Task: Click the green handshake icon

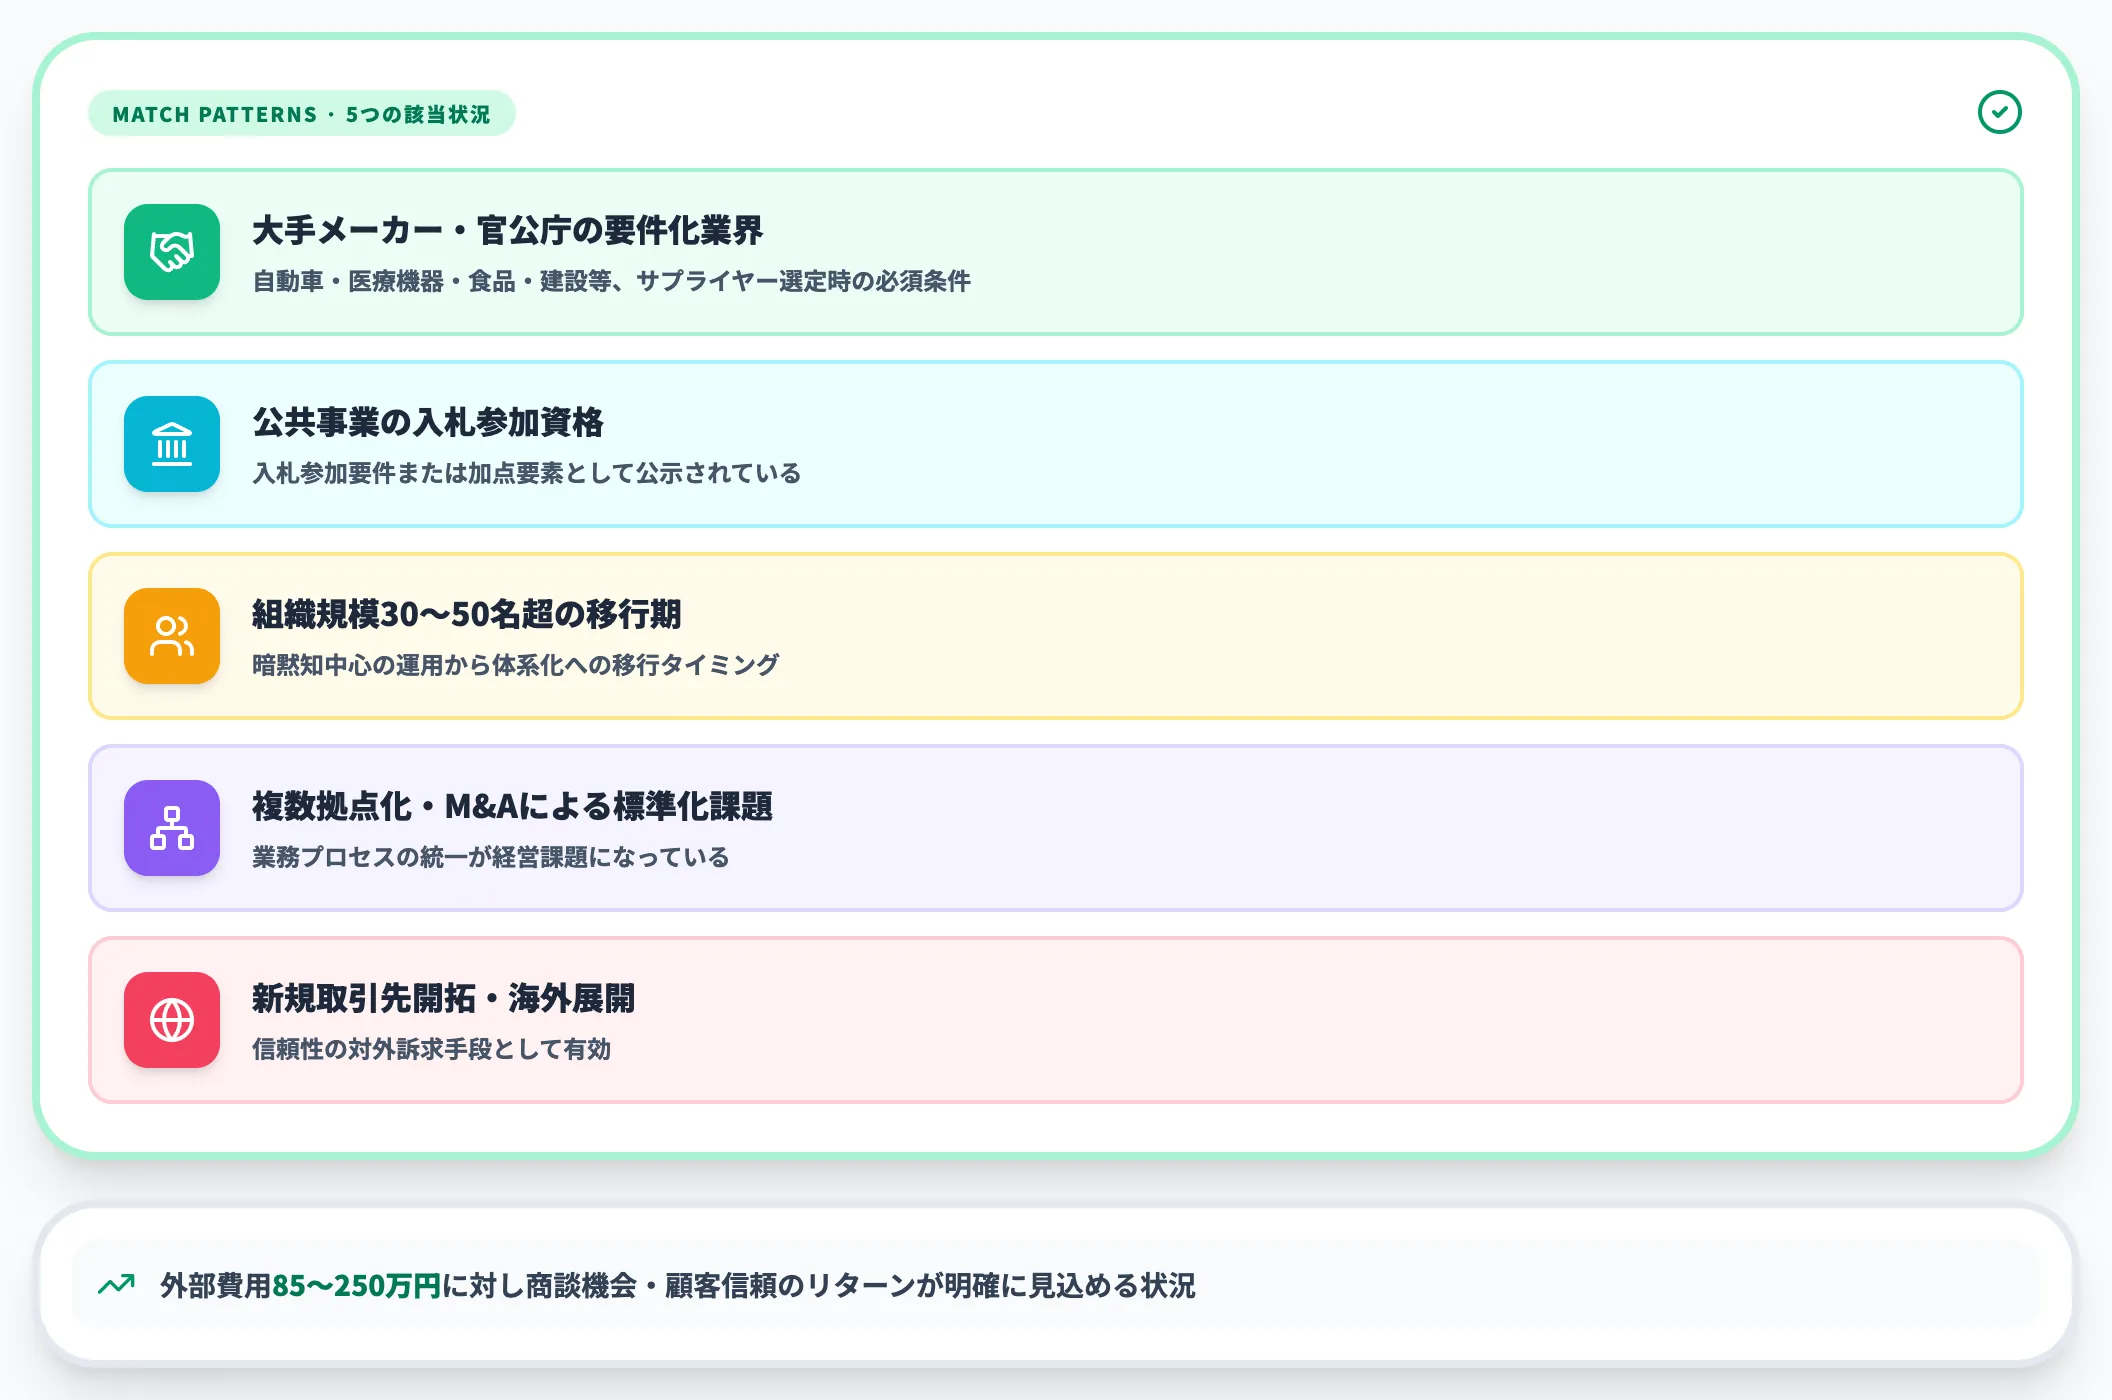Action: click(x=172, y=252)
